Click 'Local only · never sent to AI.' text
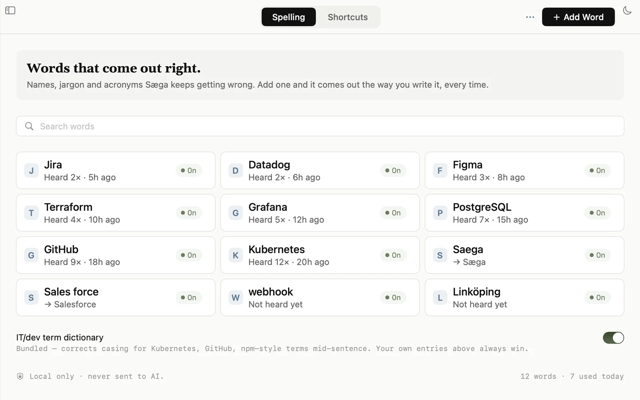 tap(96, 376)
